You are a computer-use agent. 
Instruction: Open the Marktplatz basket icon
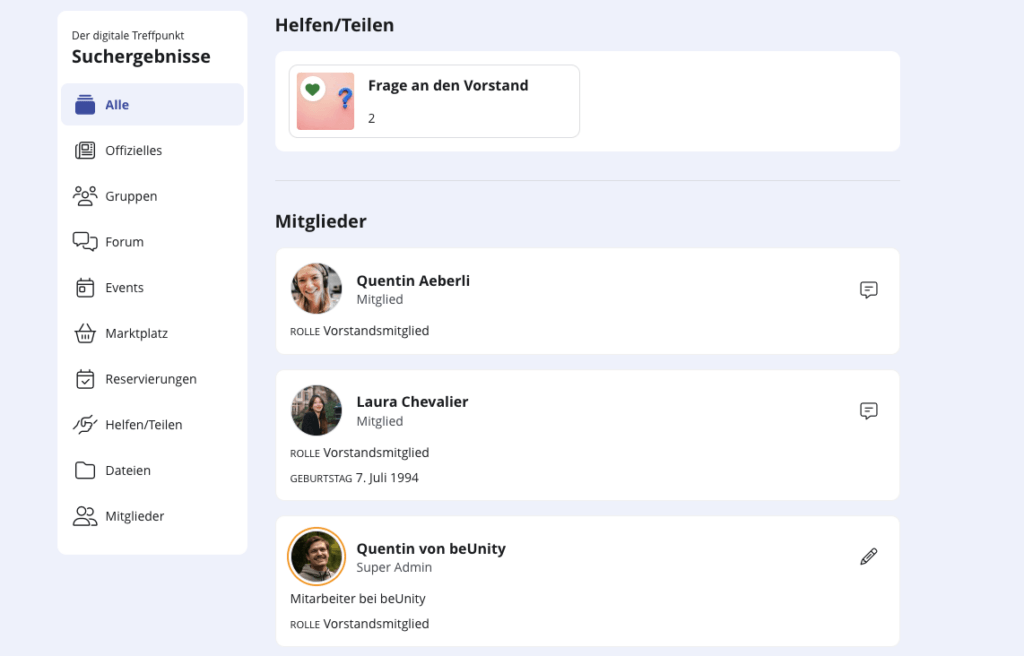(85, 333)
